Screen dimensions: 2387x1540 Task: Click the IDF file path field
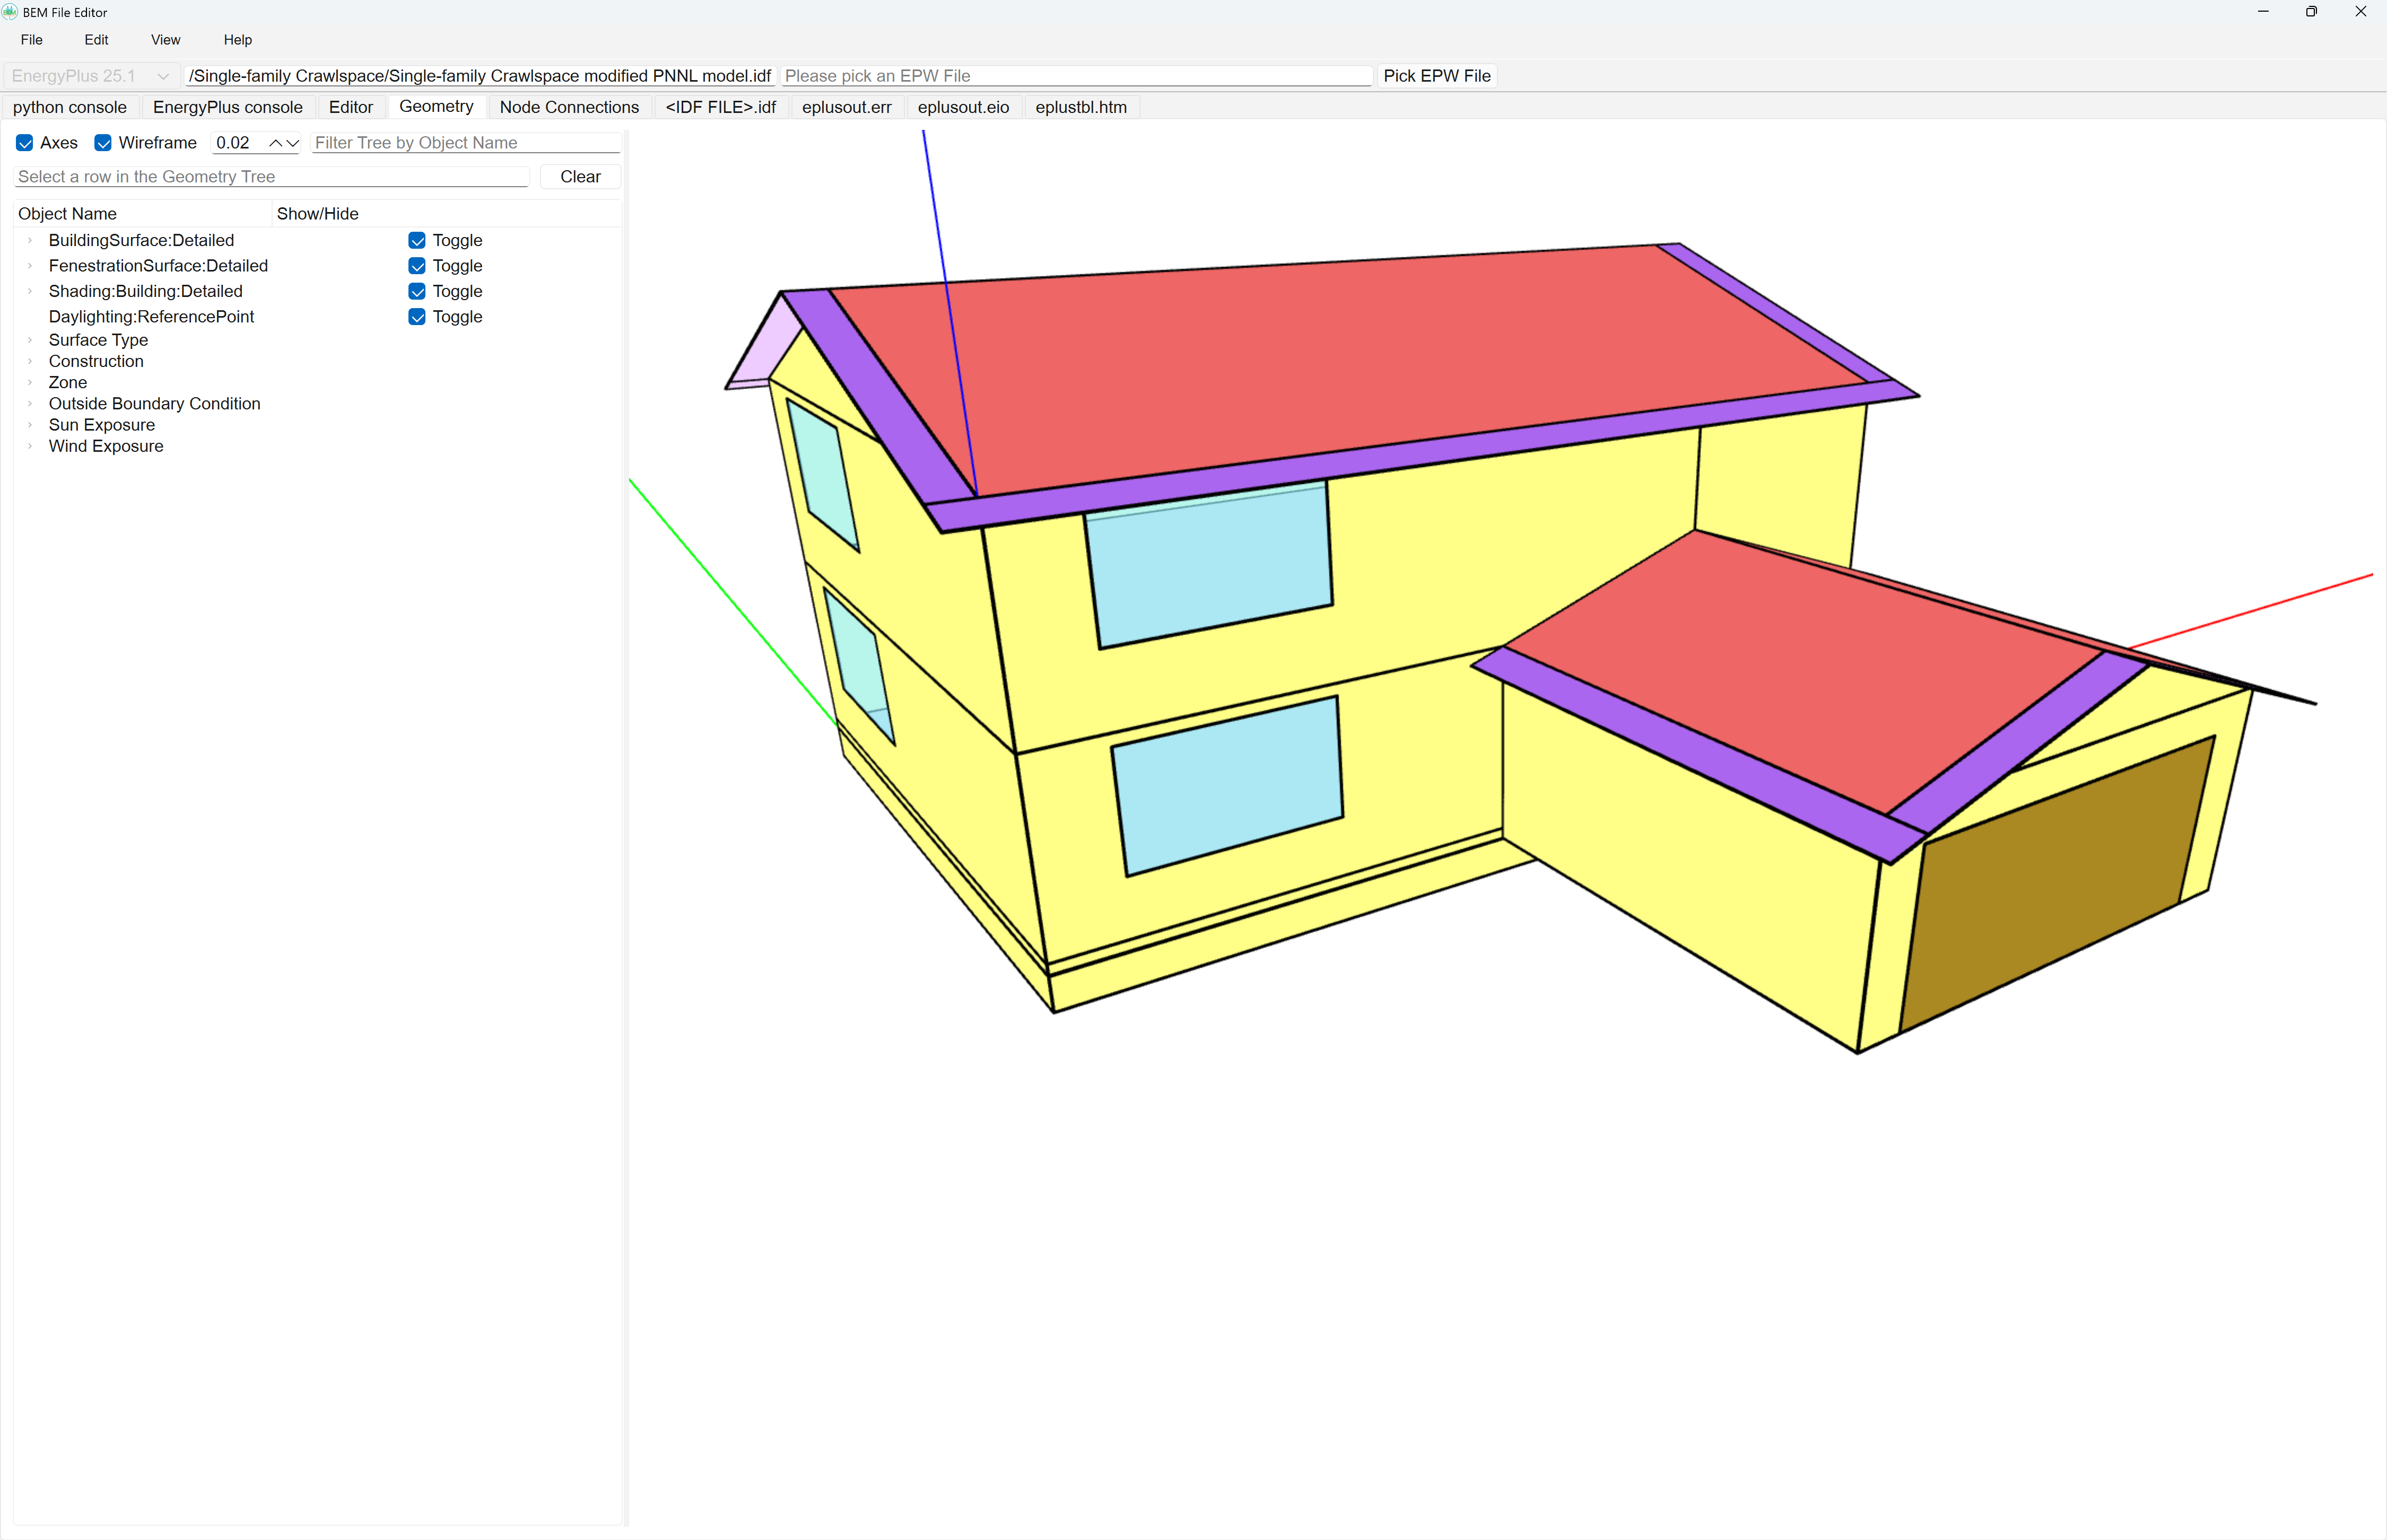tap(480, 76)
